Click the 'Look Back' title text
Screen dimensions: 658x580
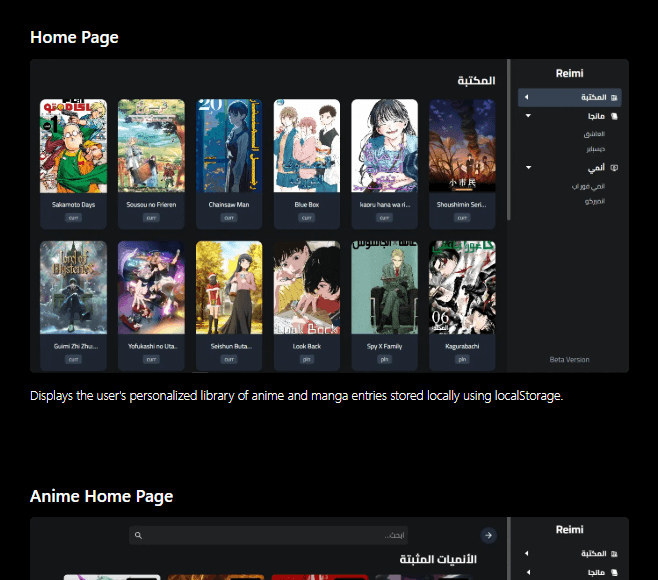coord(307,346)
